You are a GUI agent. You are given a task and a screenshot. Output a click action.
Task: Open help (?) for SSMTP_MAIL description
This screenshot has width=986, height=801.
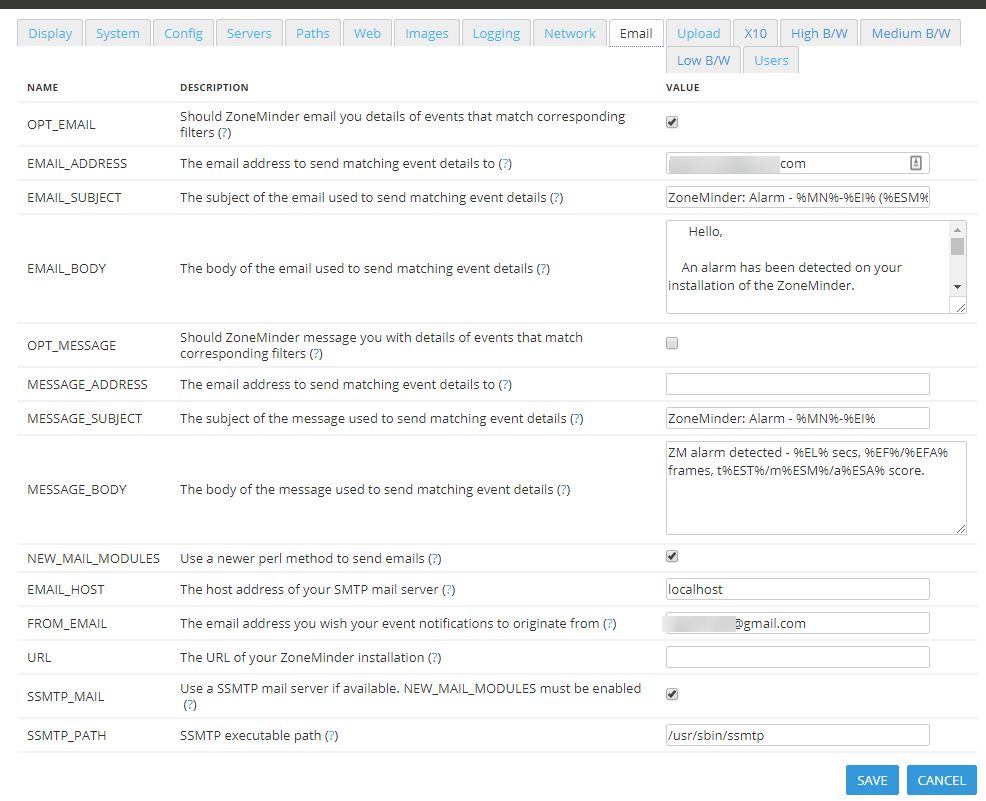(190, 705)
